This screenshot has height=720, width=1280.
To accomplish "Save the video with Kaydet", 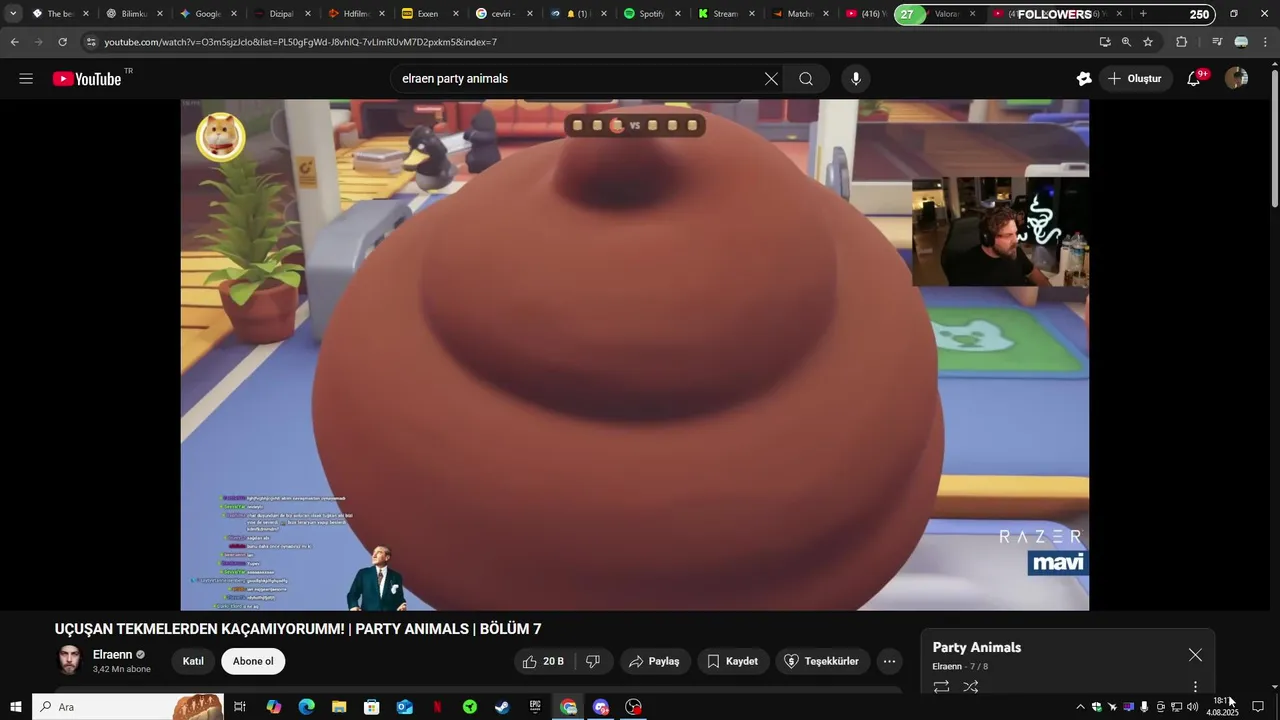I will pyautogui.click(x=733, y=661).
